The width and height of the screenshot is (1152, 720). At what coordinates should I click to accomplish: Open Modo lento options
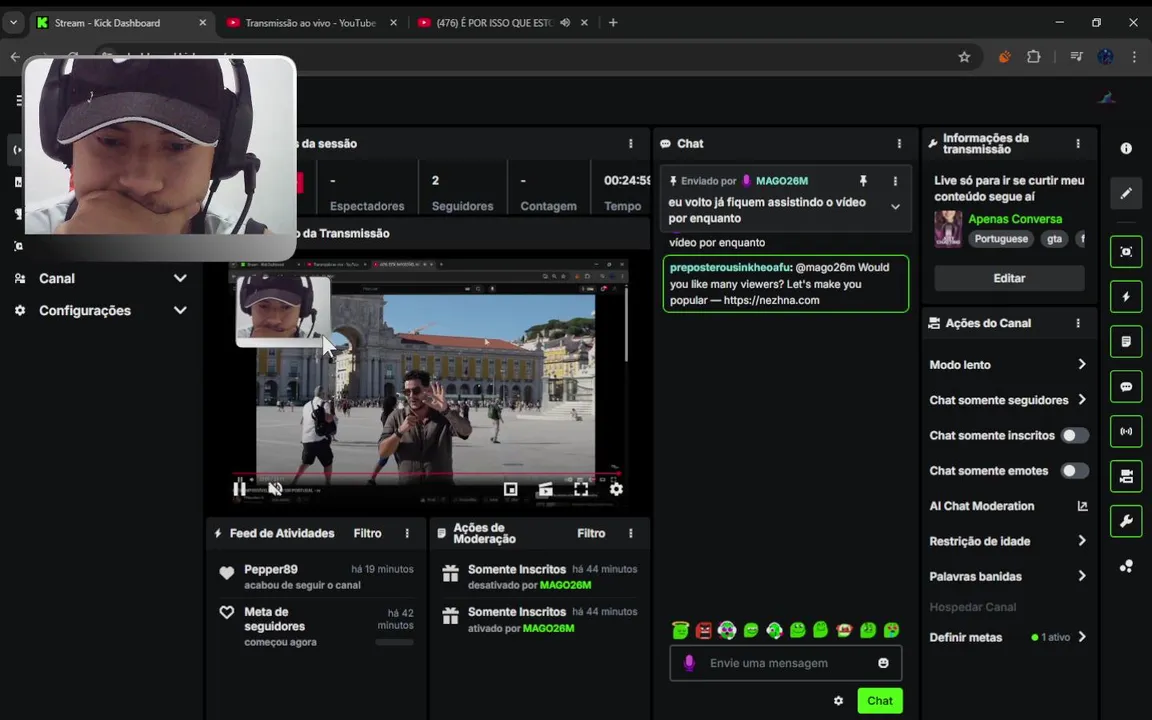pyautogui.click(x=1008, y=364)
